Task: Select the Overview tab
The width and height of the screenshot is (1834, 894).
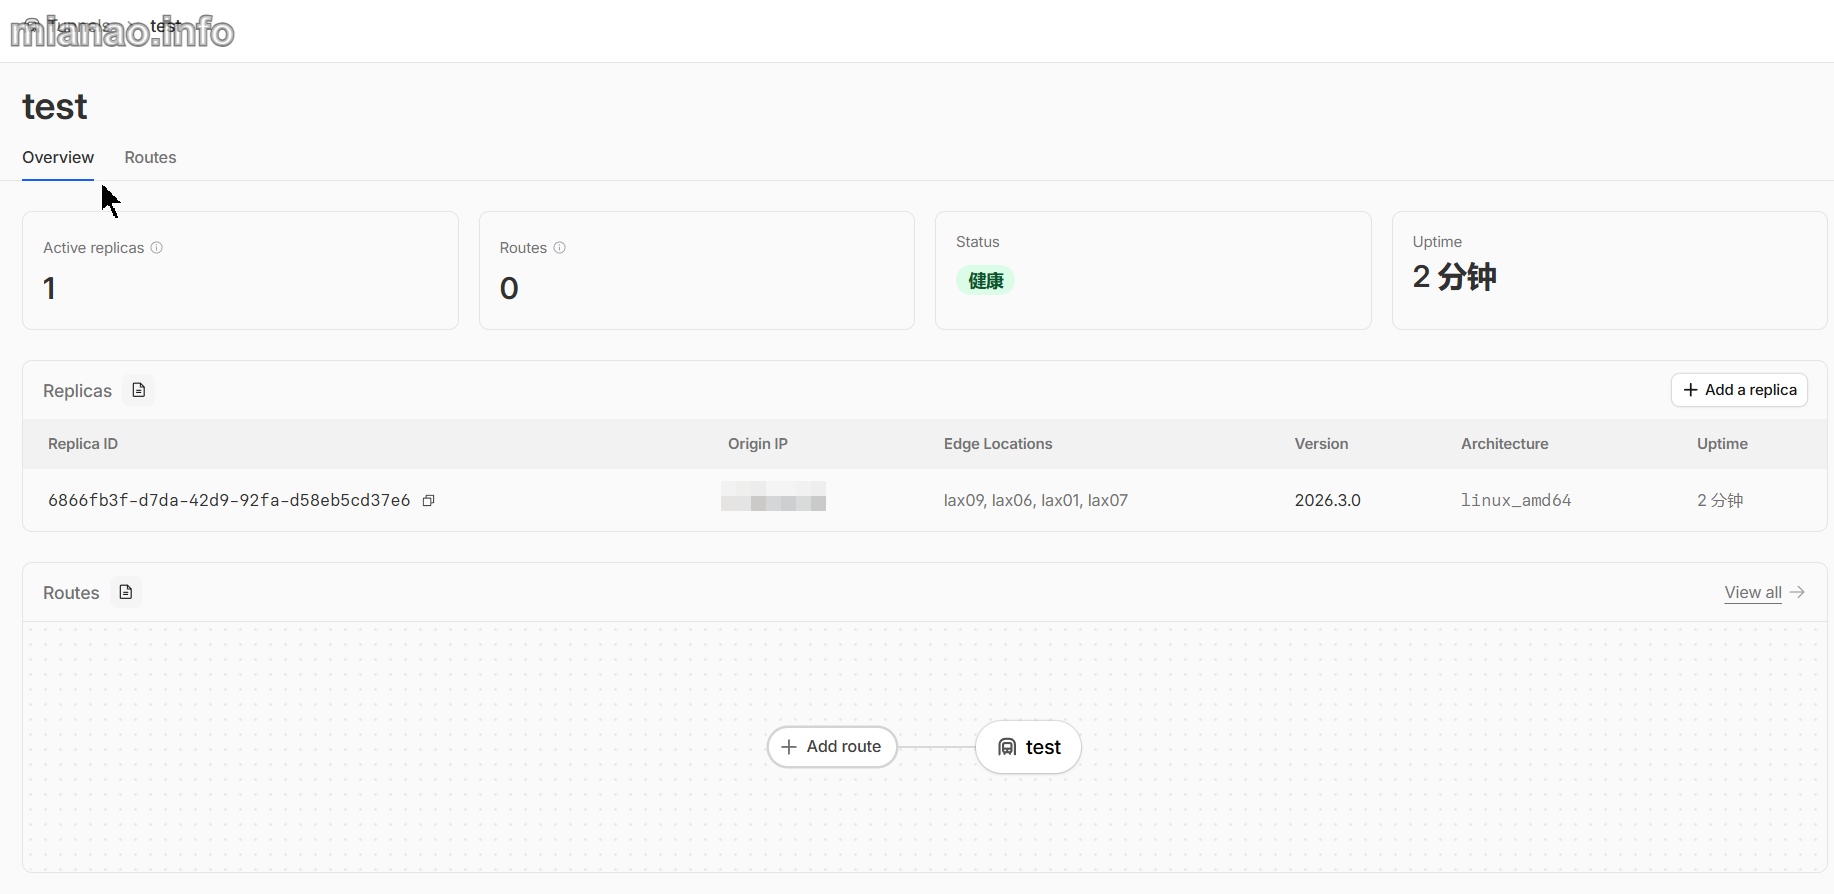Action: click(58, 158)
